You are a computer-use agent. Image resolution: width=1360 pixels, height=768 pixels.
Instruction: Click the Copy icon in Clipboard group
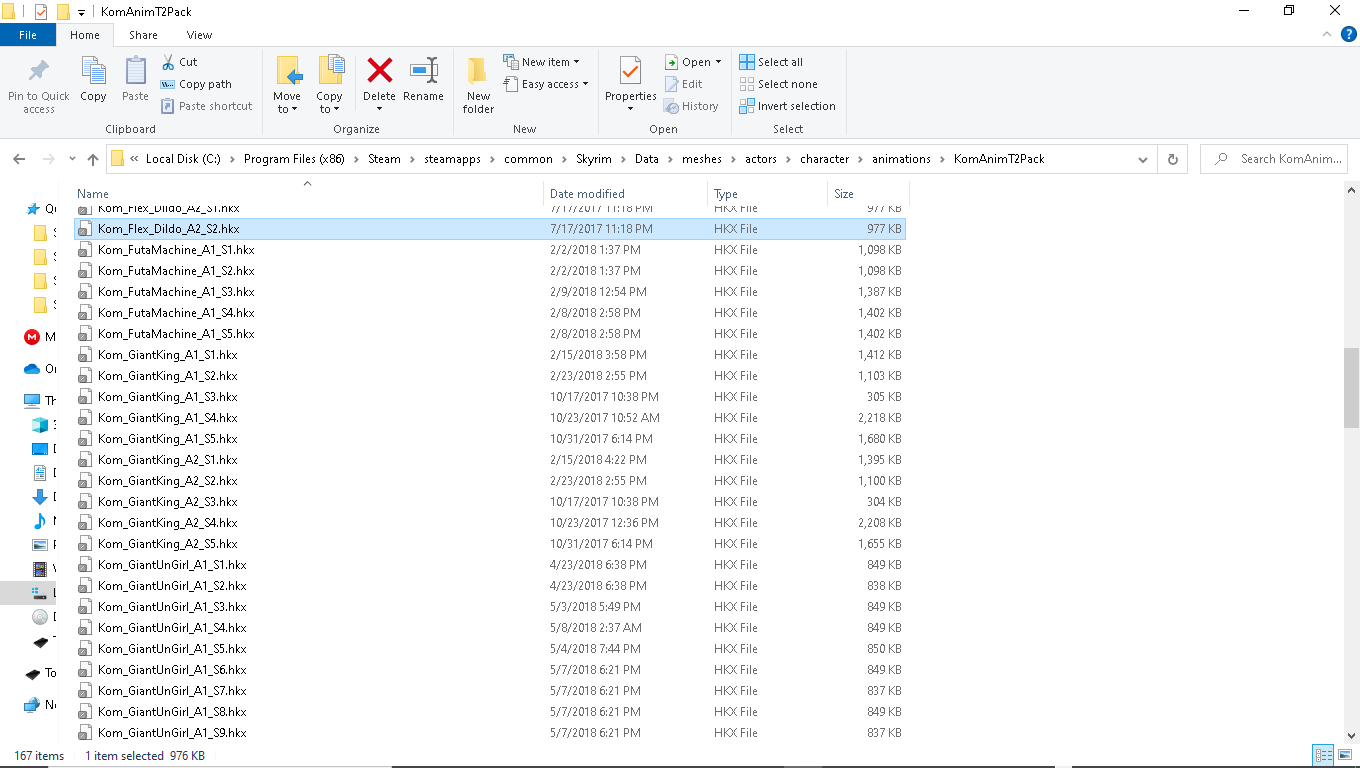click(93, 71)
